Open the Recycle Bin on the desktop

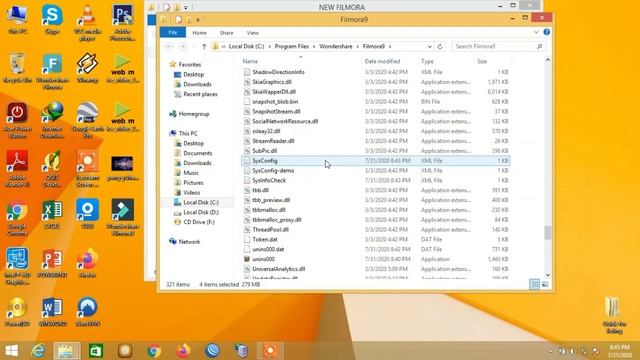17,68
